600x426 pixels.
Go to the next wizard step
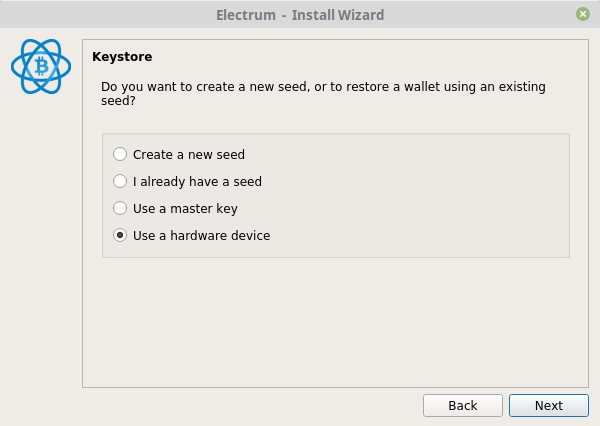[x=548, y=405]
